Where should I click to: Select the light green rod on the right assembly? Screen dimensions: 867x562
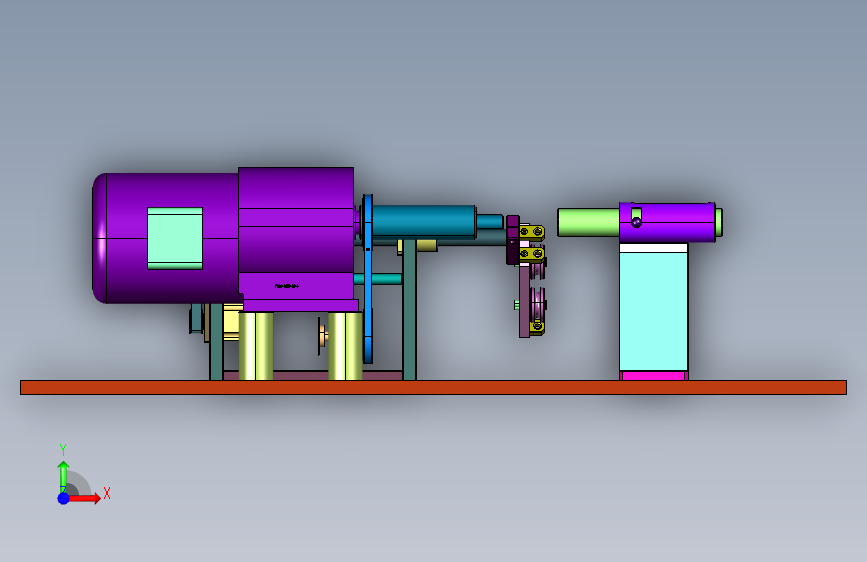click(588, 222)
